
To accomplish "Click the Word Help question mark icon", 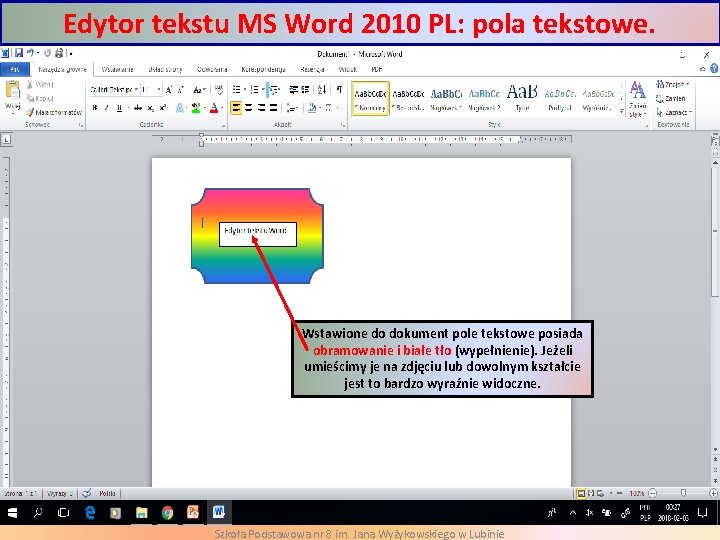I will (x=714, y=69).
